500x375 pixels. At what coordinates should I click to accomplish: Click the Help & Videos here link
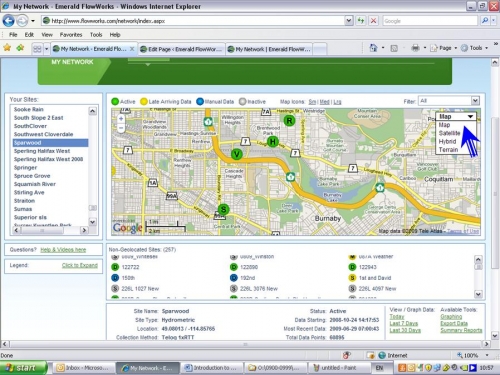[x=63, y=250]
